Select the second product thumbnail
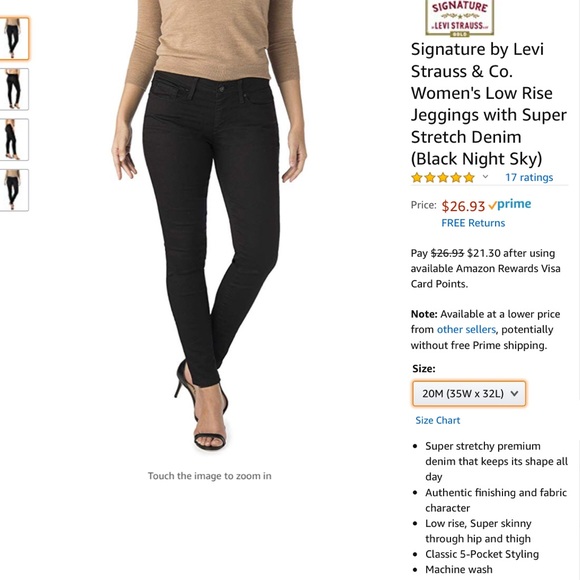 point(14,89)
